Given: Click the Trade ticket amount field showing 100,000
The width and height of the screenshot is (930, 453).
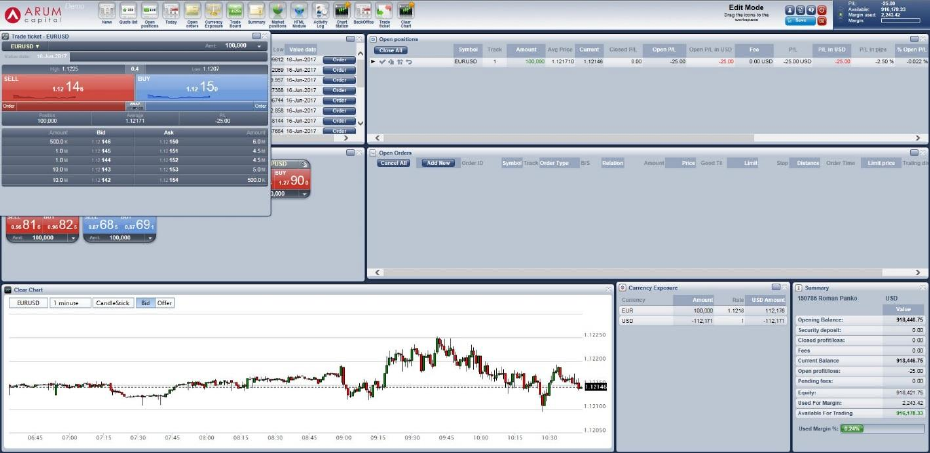Looking at the screenshot, I should (235, 46).
